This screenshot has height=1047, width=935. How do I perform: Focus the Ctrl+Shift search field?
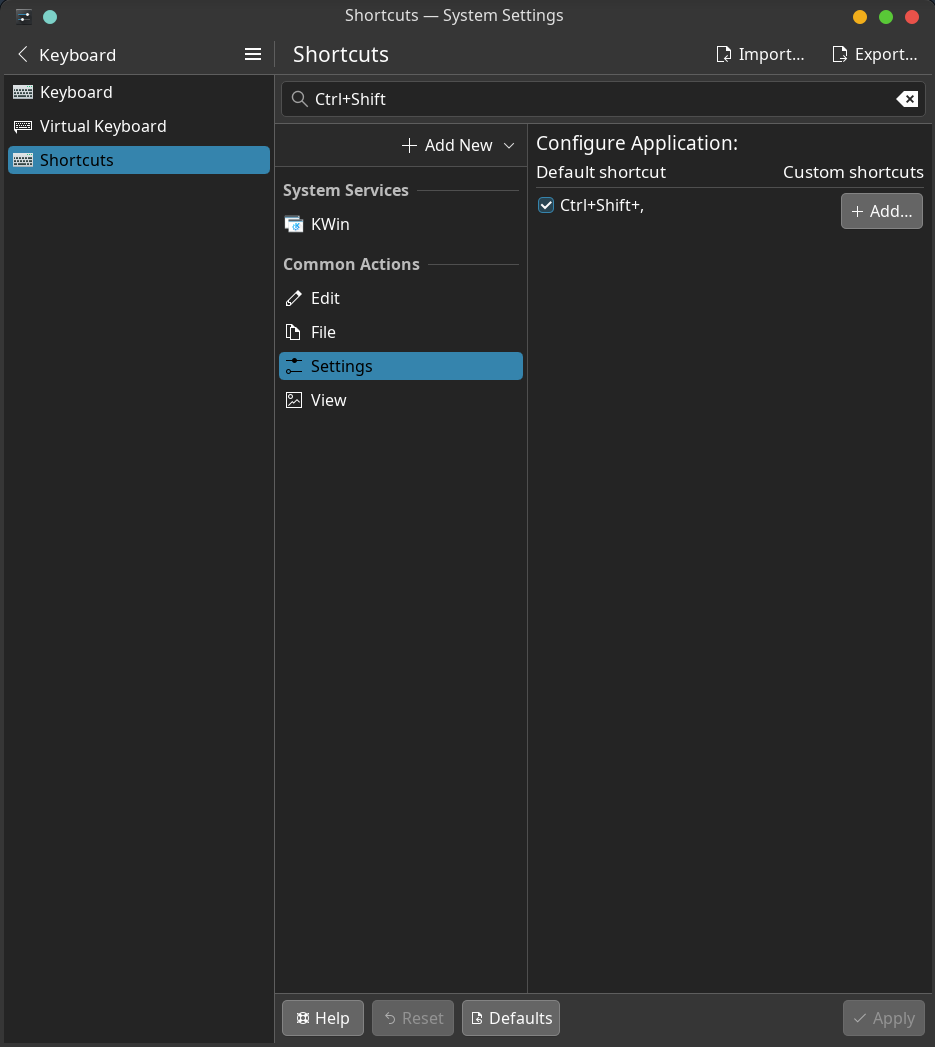click(603, 99)
